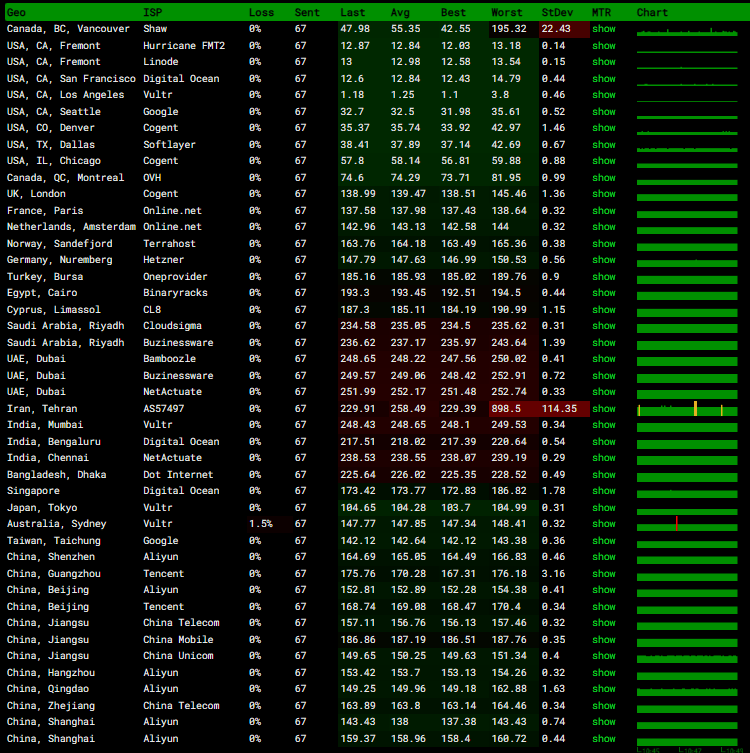Viewport: 750px width, 753px height.
Task: Show MTR for Australia Sydney Vultr
Action: [604, 524]
